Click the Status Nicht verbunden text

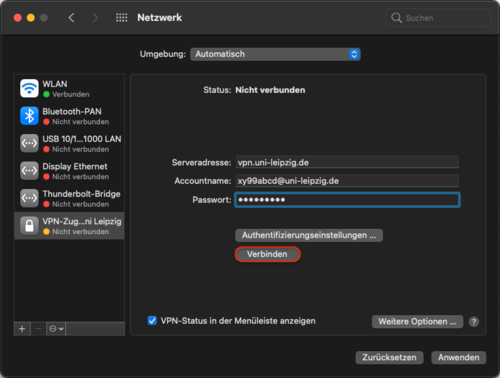[270, 90]
